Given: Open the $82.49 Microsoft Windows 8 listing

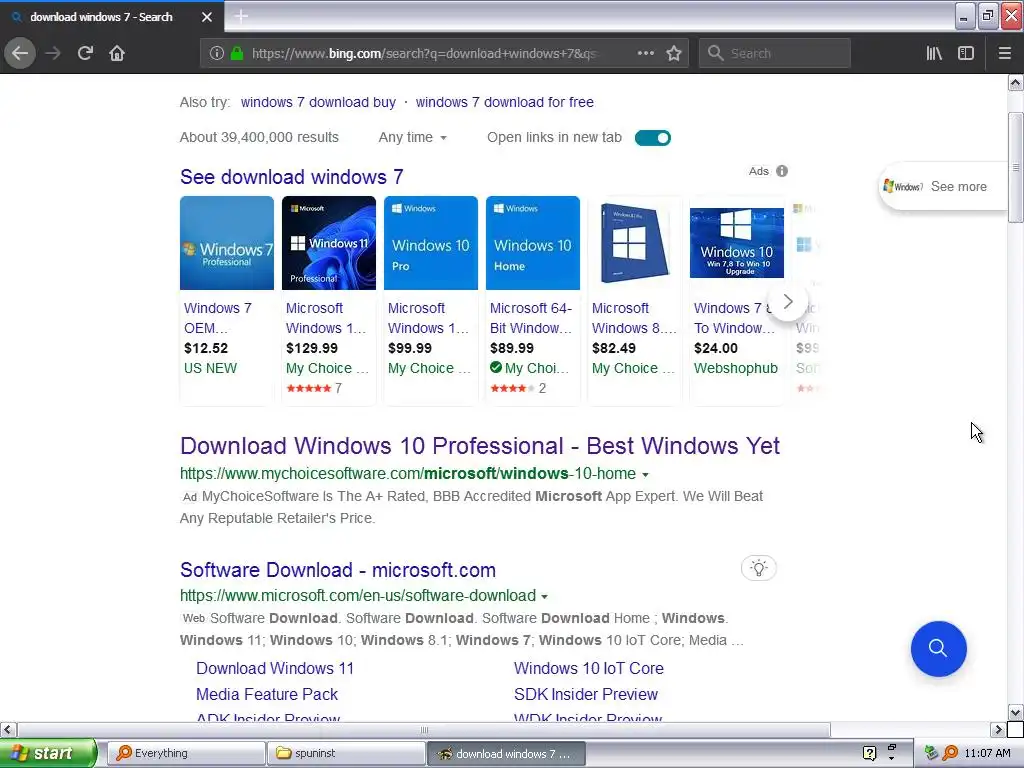Looking at the screenshot, I should click(x=633, y=318).
